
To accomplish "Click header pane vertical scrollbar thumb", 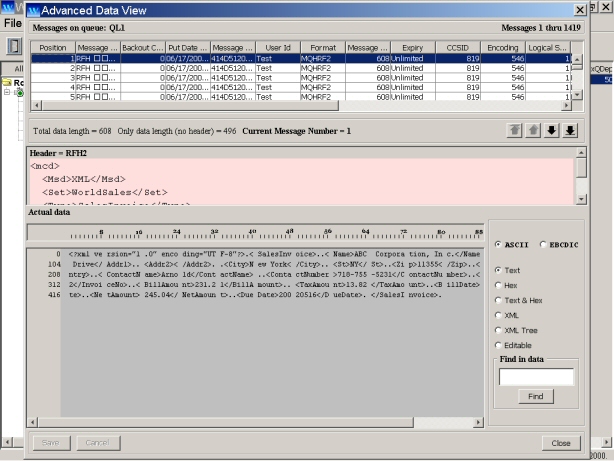I will point(581,168).
